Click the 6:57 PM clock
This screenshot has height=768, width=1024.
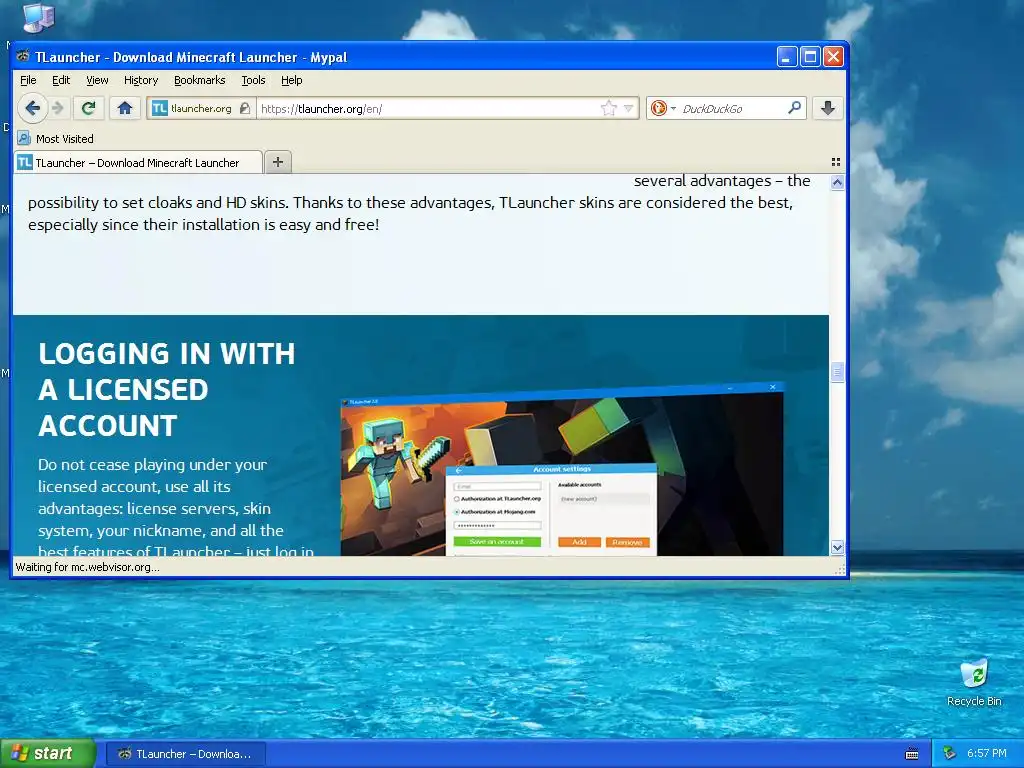coord(987,754)
